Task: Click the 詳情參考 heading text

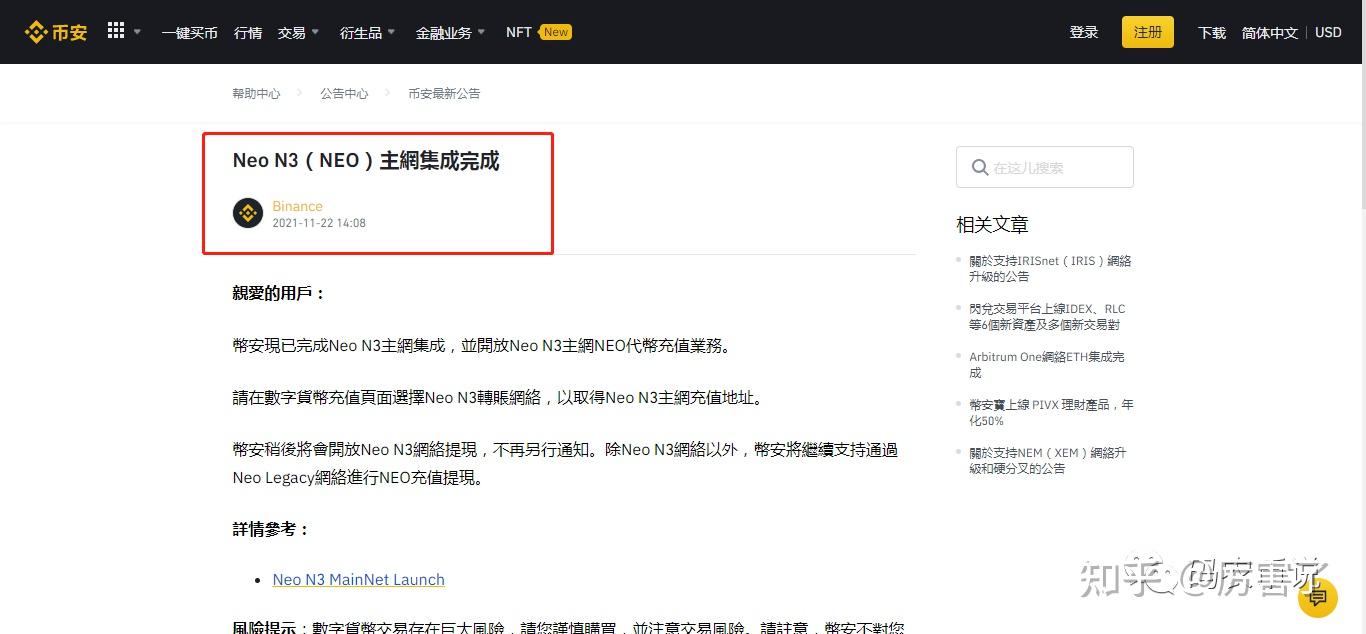Action: (x=271, y=529)
